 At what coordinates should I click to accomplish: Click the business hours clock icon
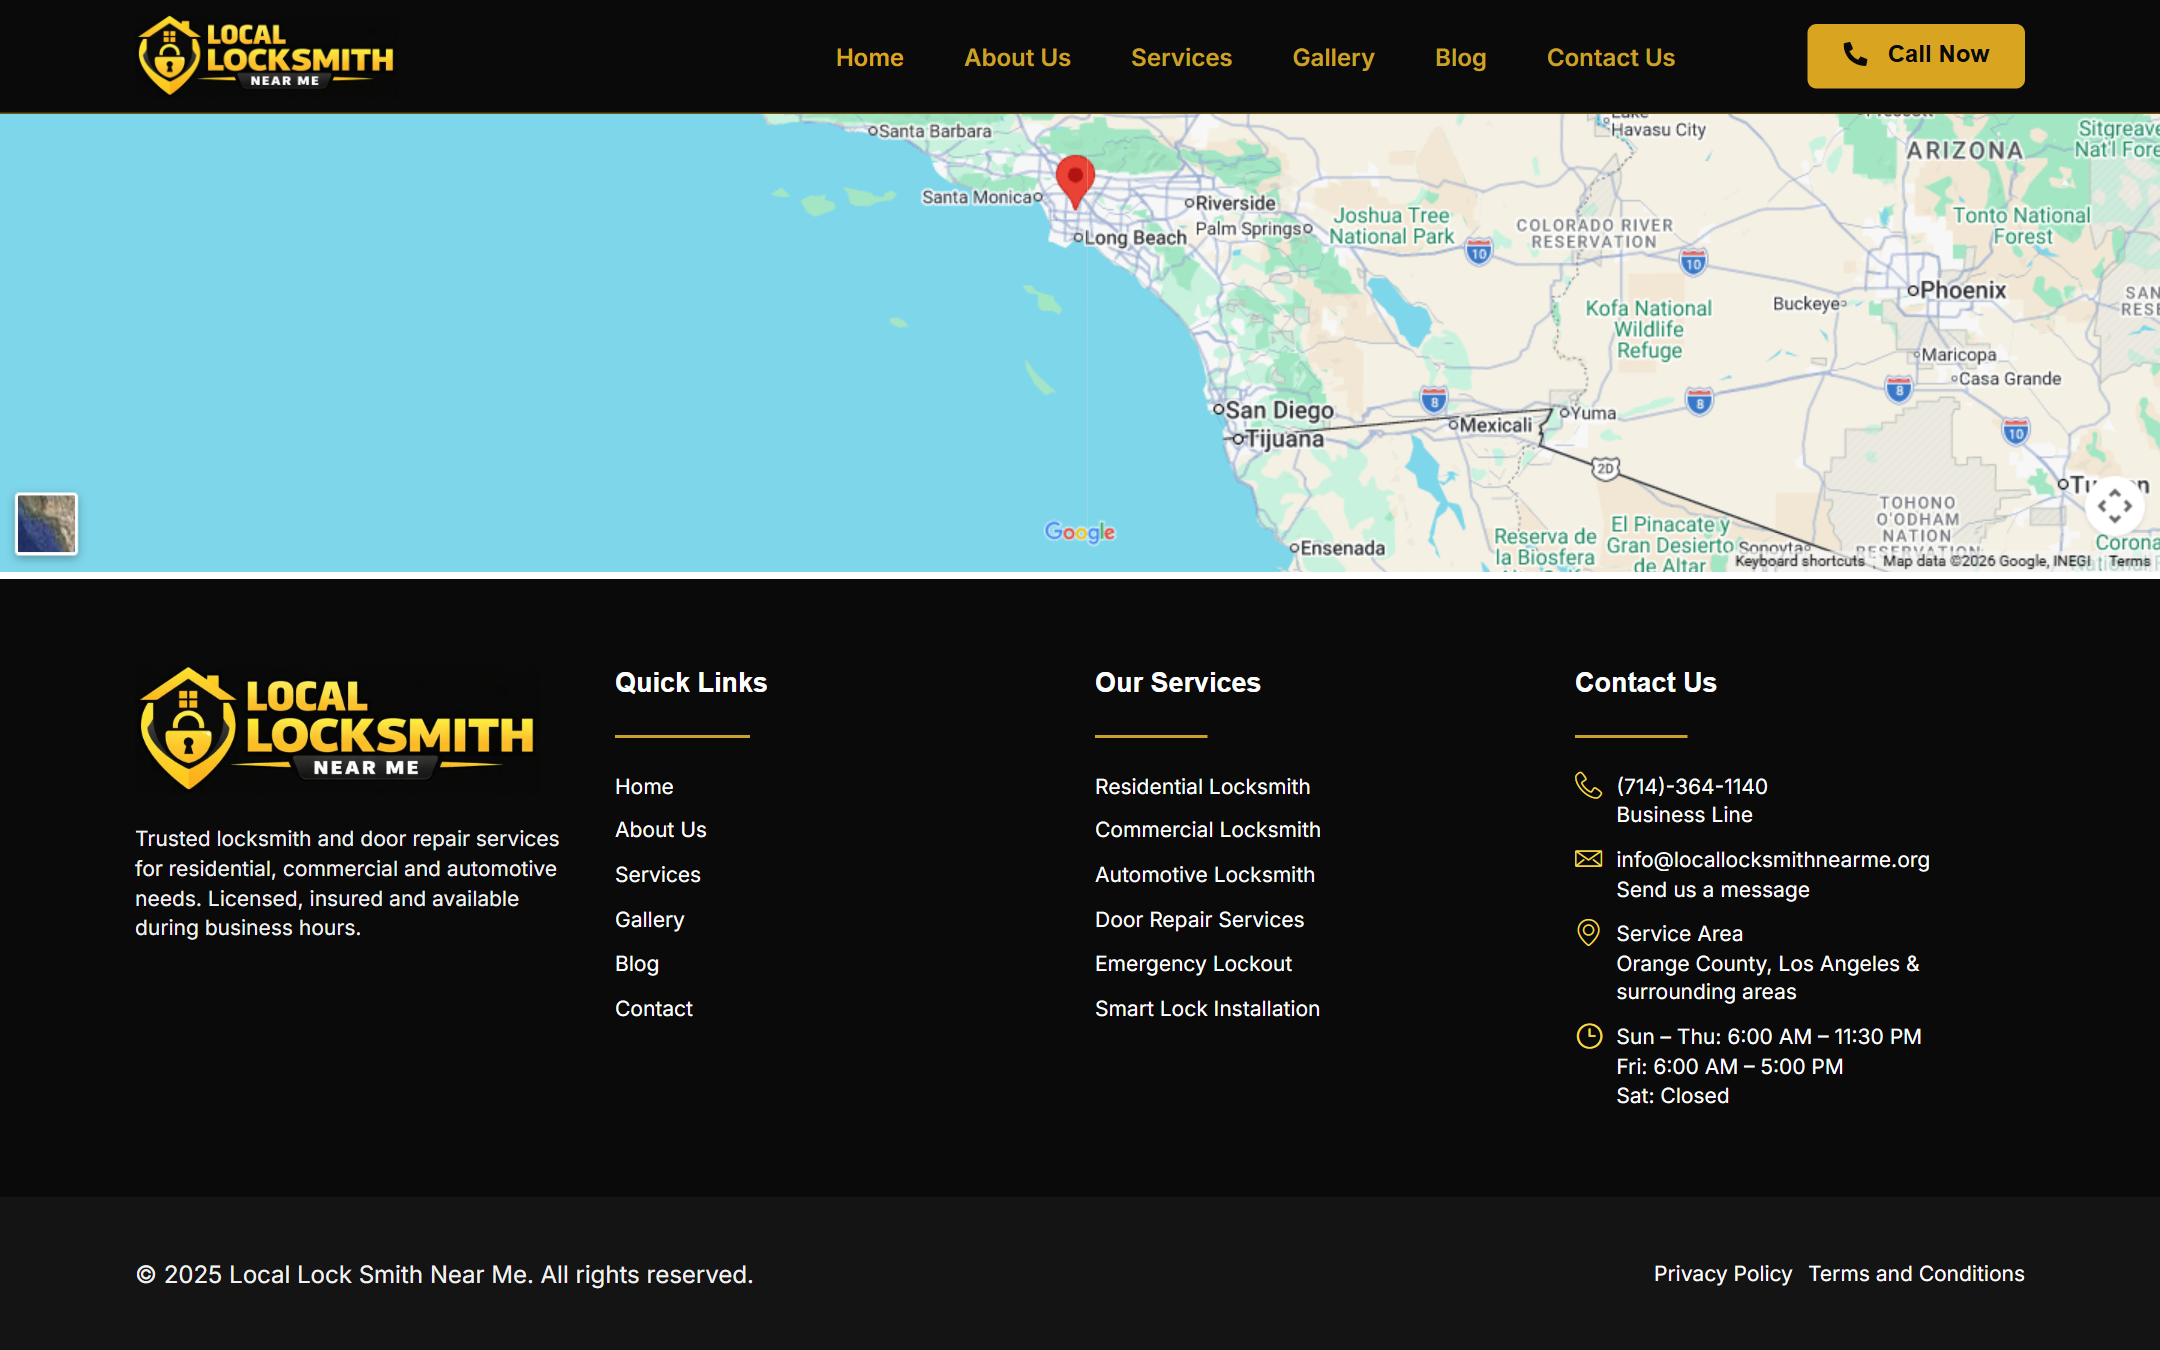pyautogui.click(x=1588, y=1036)
